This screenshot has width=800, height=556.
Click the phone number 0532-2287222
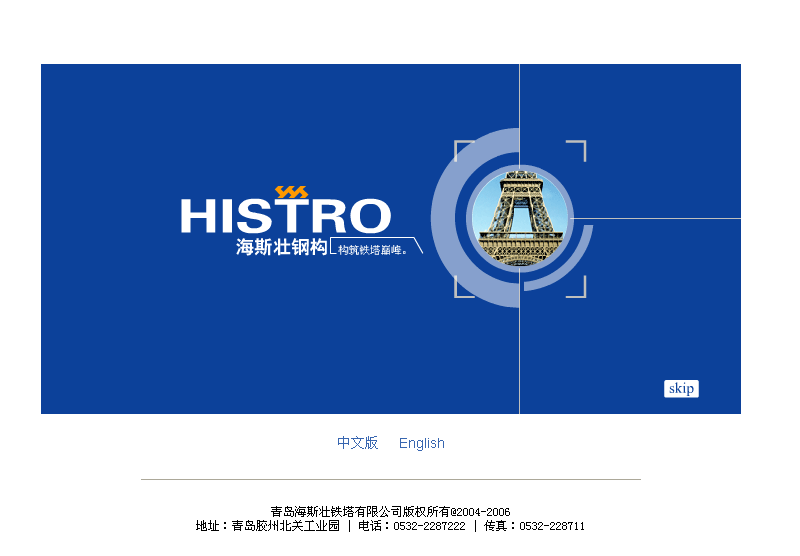click(x=429, y=526)
